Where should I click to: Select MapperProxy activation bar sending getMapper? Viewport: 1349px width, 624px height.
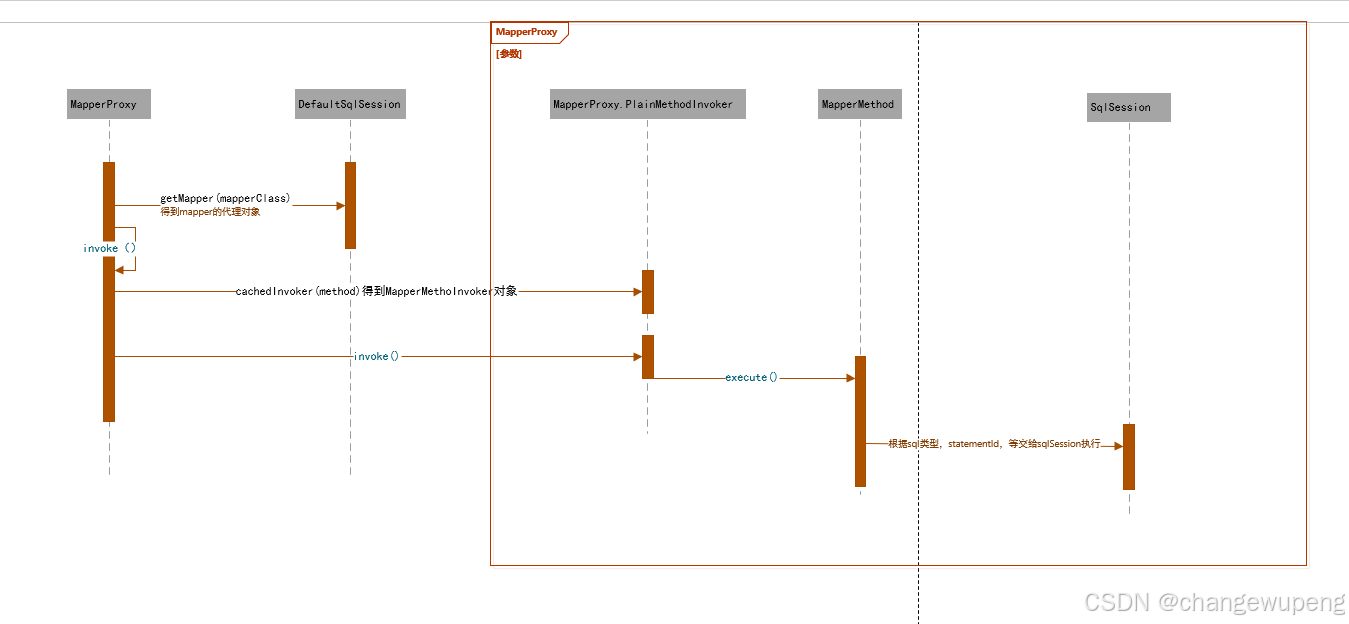(109, 201)
